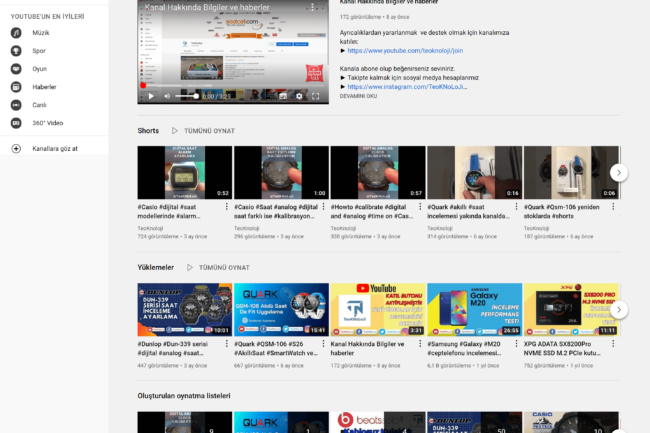Screen dimensions: 650x433
Task: Open the three-dot menu on featured video
Action: 312,7
